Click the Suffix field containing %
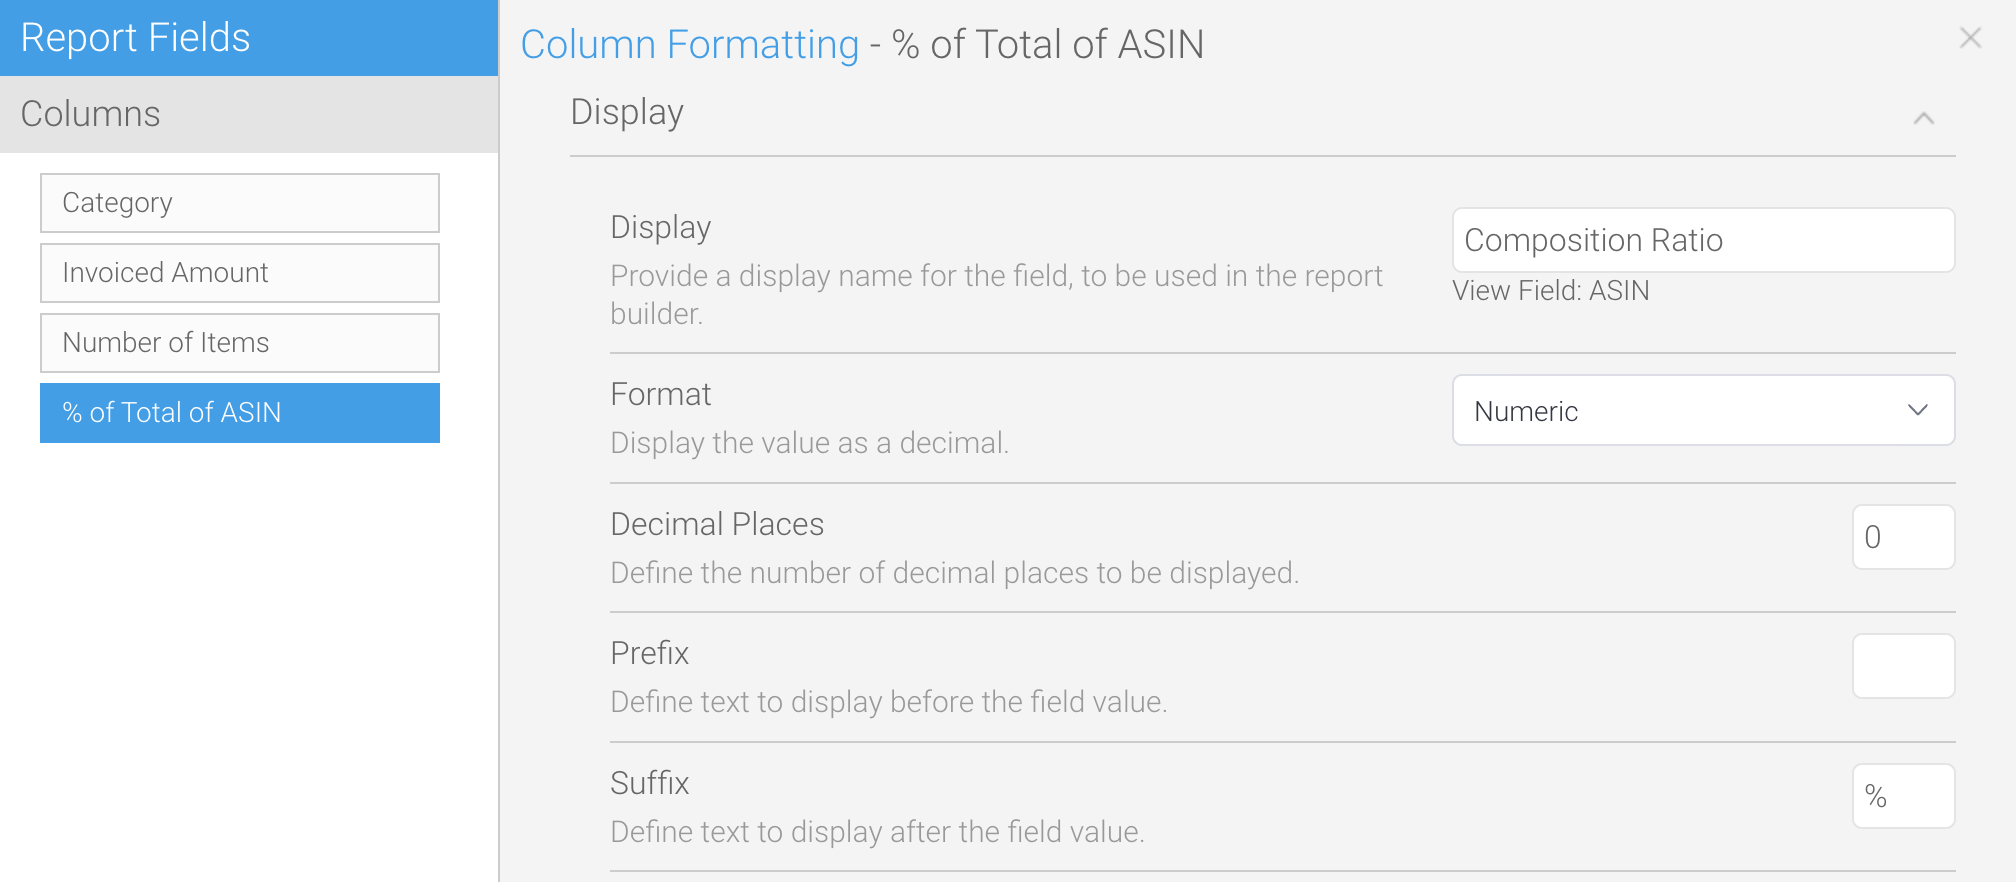 (1903, 796)
